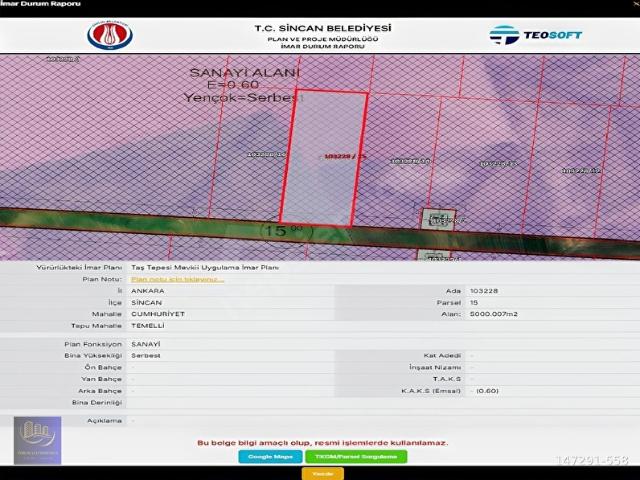Select the TEMELLİ deed neighborhood value
640x480 pixels.
[x=148, y=326]
